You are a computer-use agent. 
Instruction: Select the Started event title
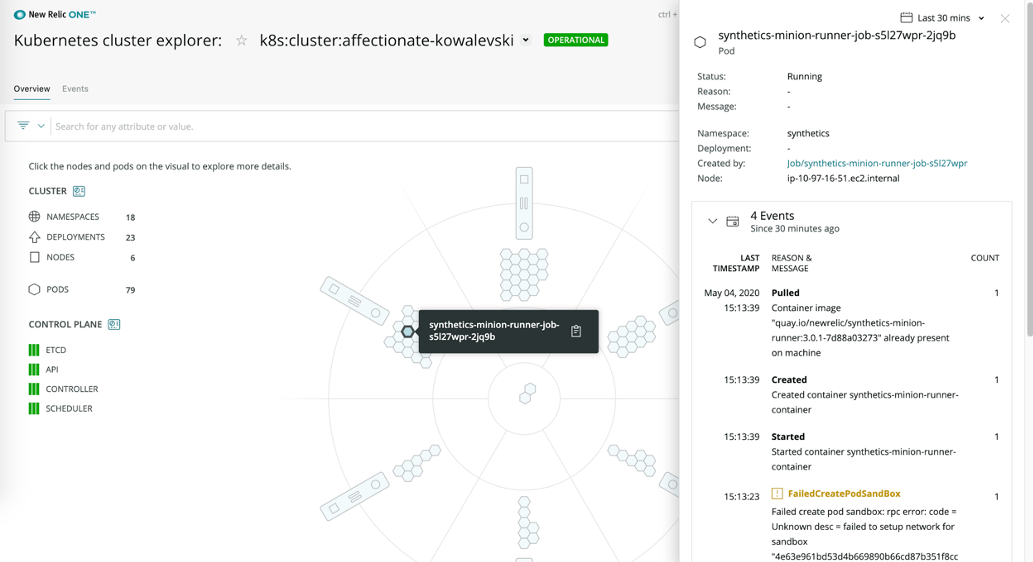[788, 436]
